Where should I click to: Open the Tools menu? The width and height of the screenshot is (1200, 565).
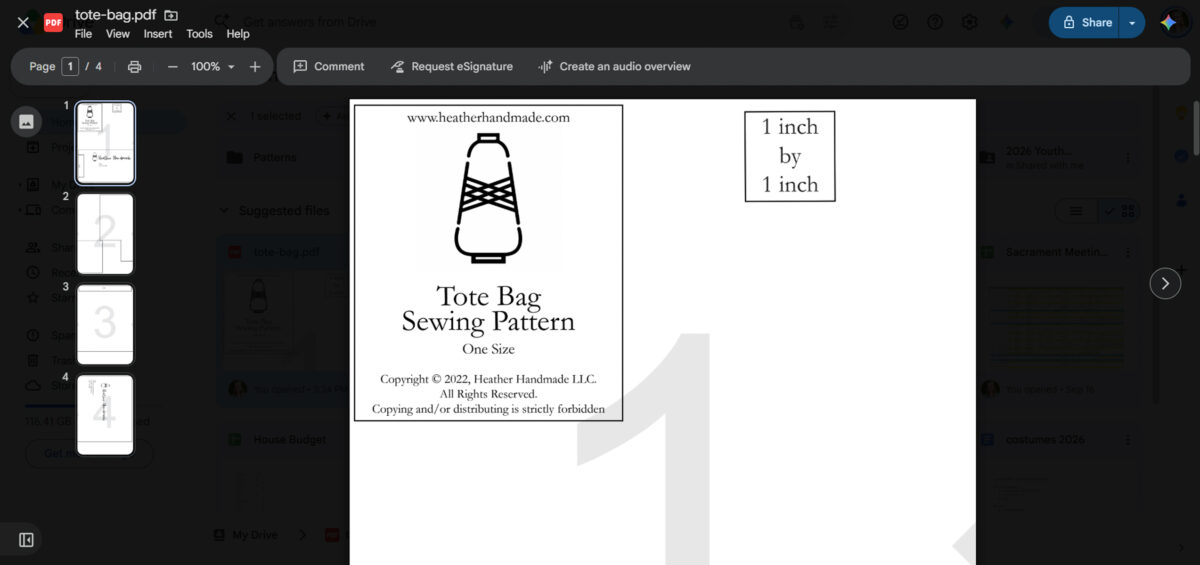pyautogui.click(x=199, y=34)
